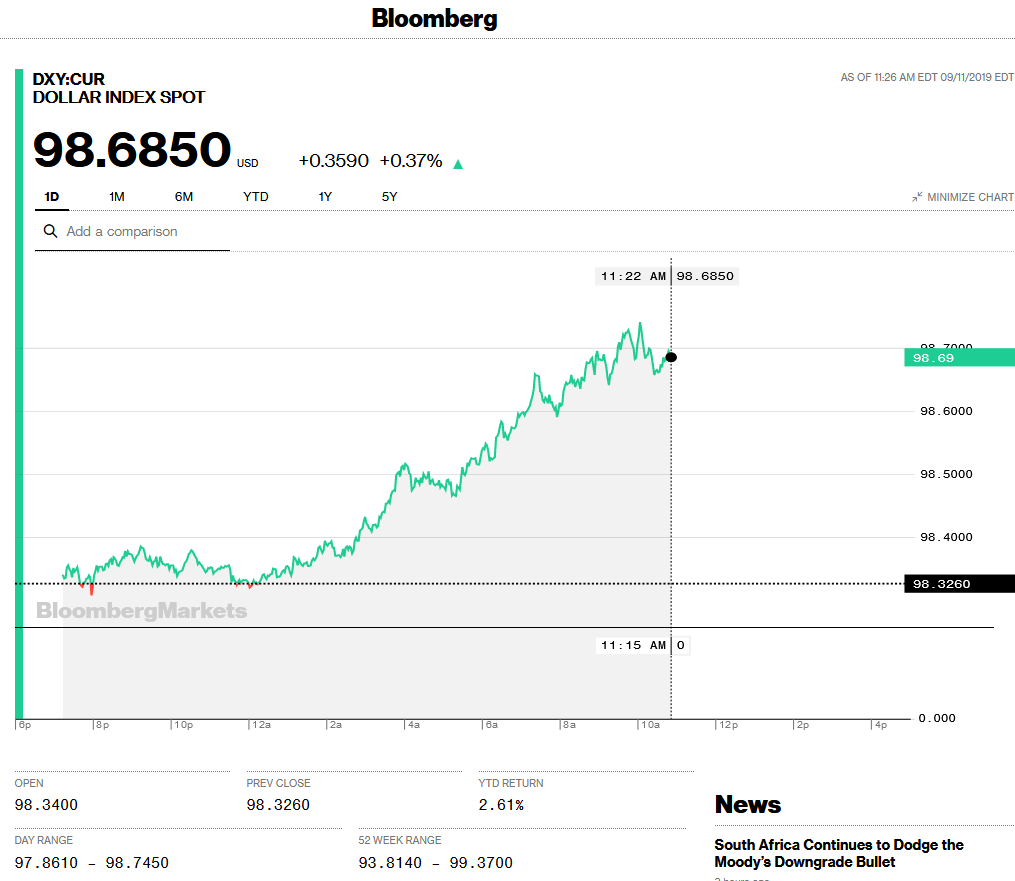Click the 11:22 AM 98.6850 tooltip

(667, 276)
